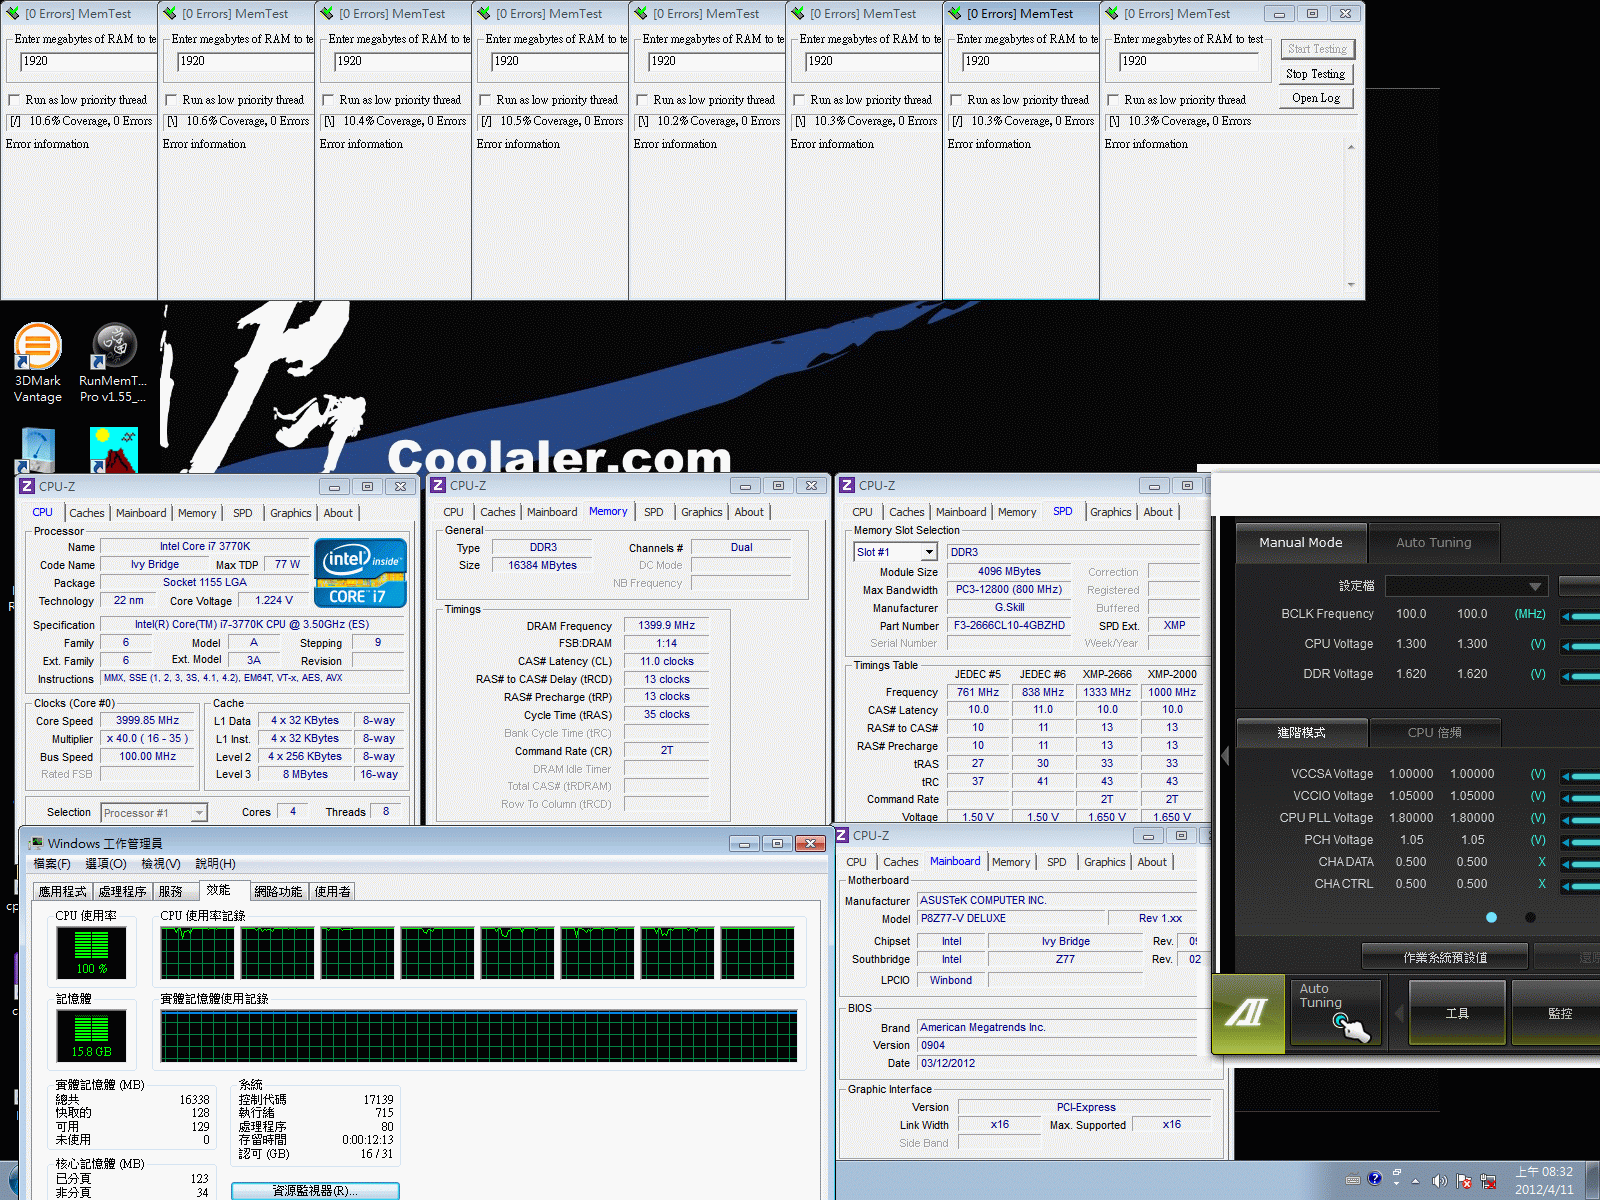Viewport: 1600px width, 1200px height.
Task: Click 資源監視器(R) button in Task Manager
Action: (315, 1190)
